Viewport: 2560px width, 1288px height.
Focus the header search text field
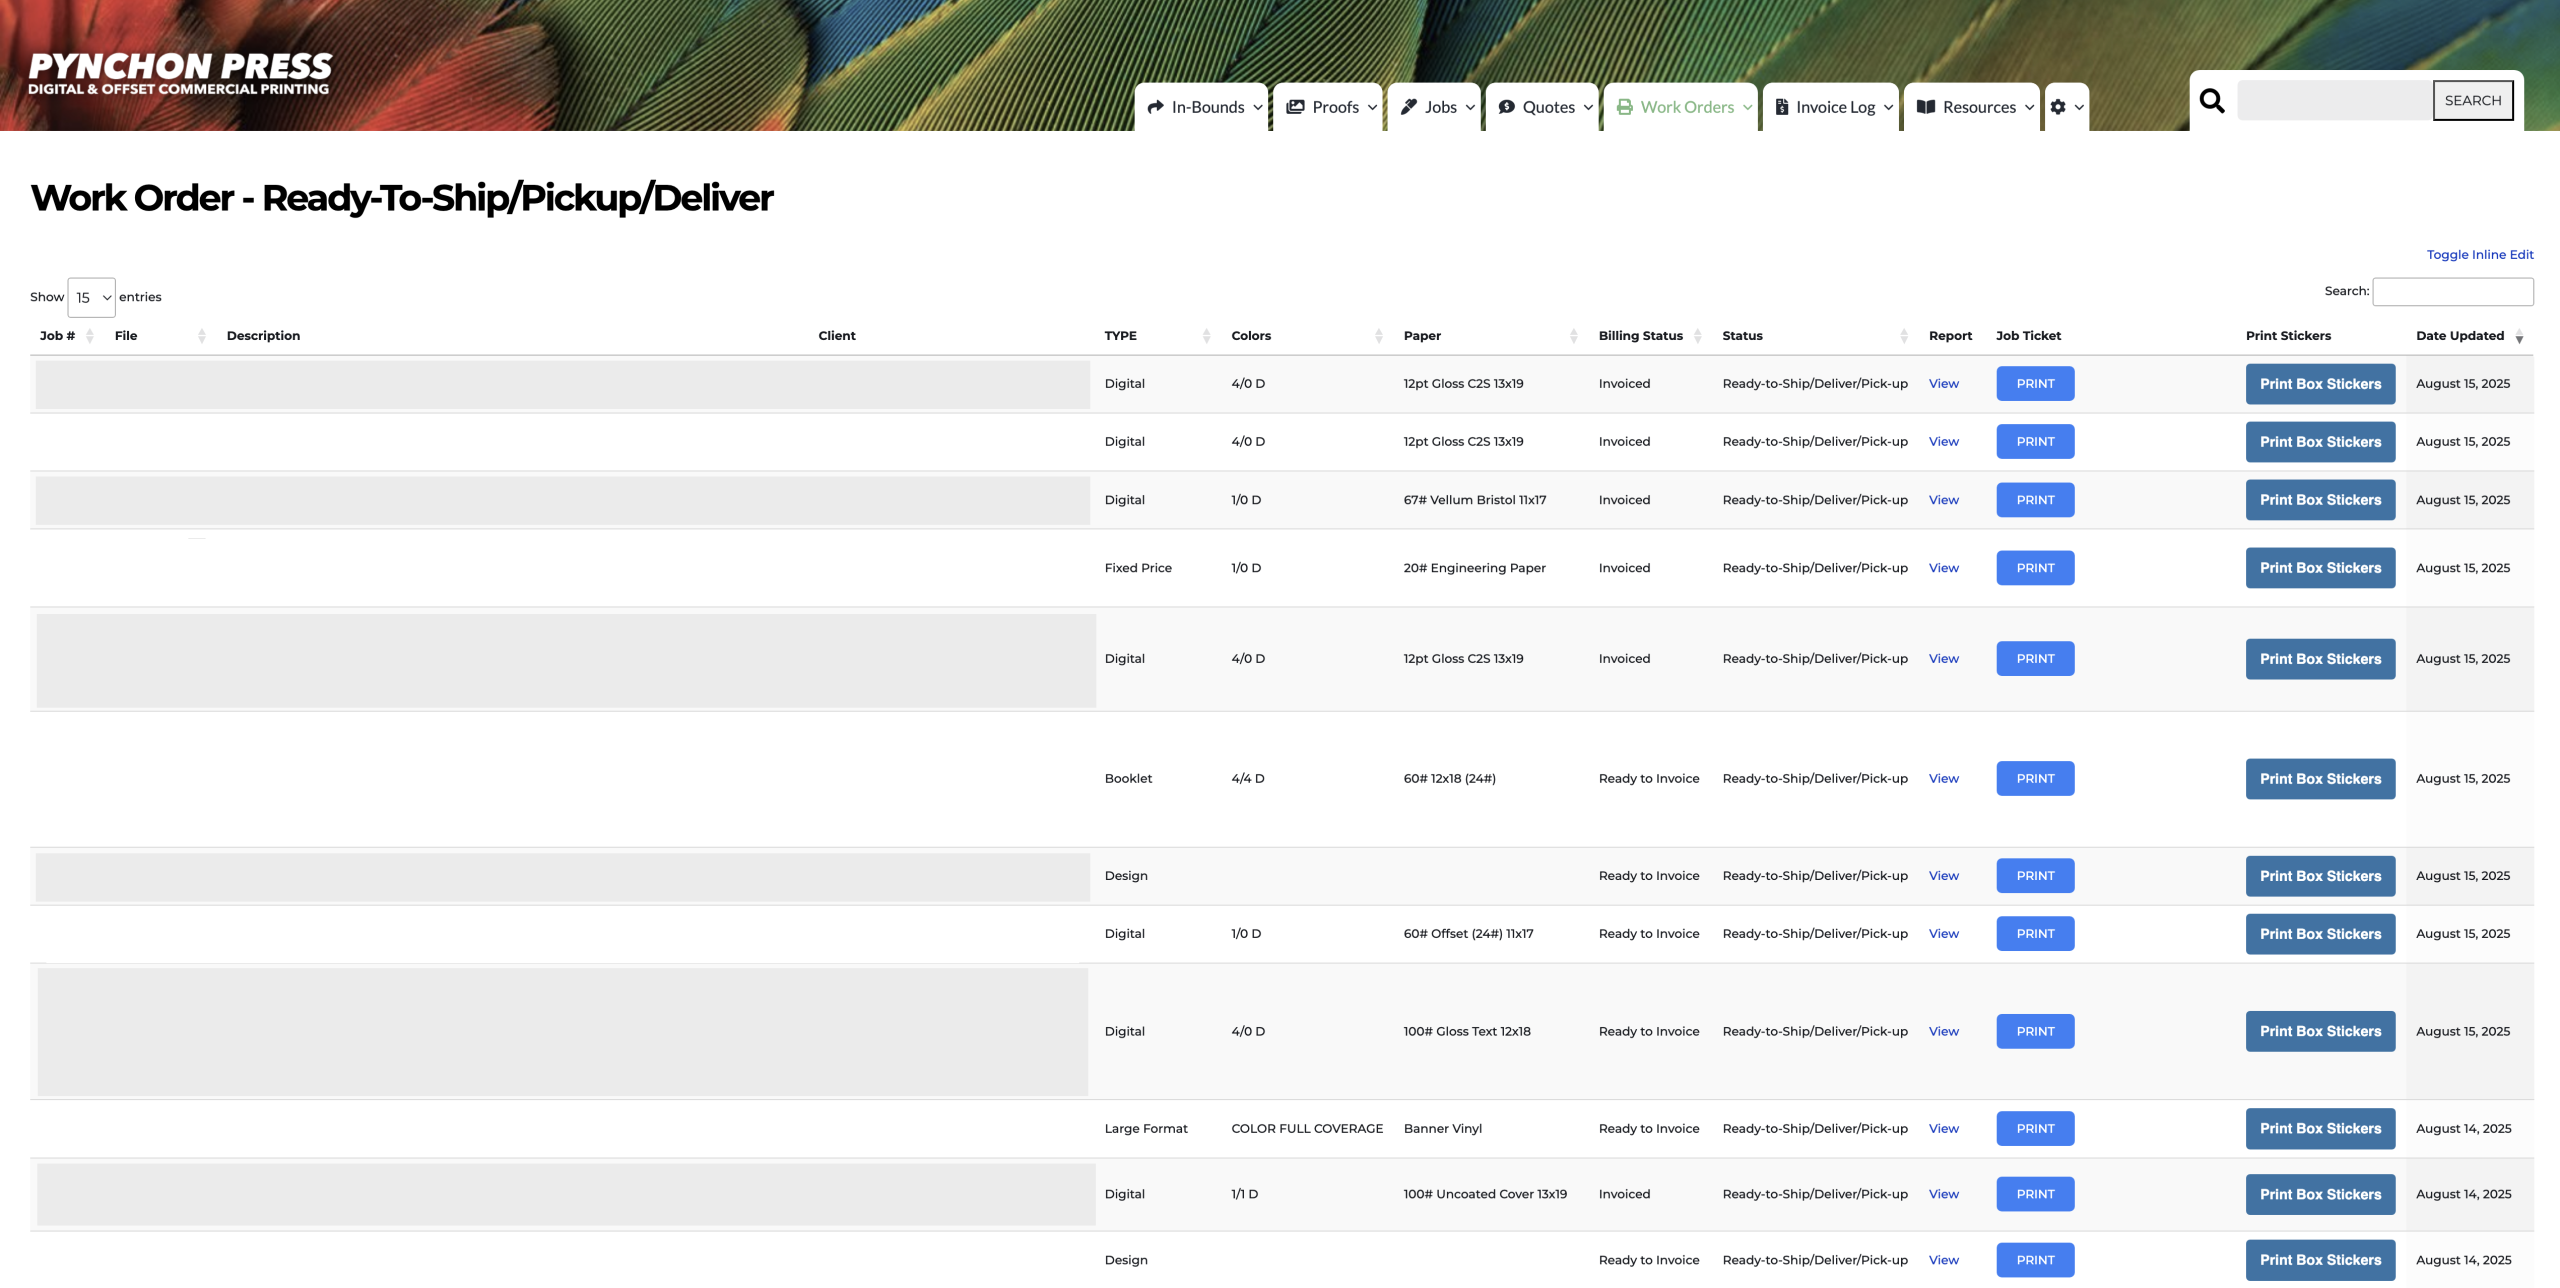(x=2334, y=100)
